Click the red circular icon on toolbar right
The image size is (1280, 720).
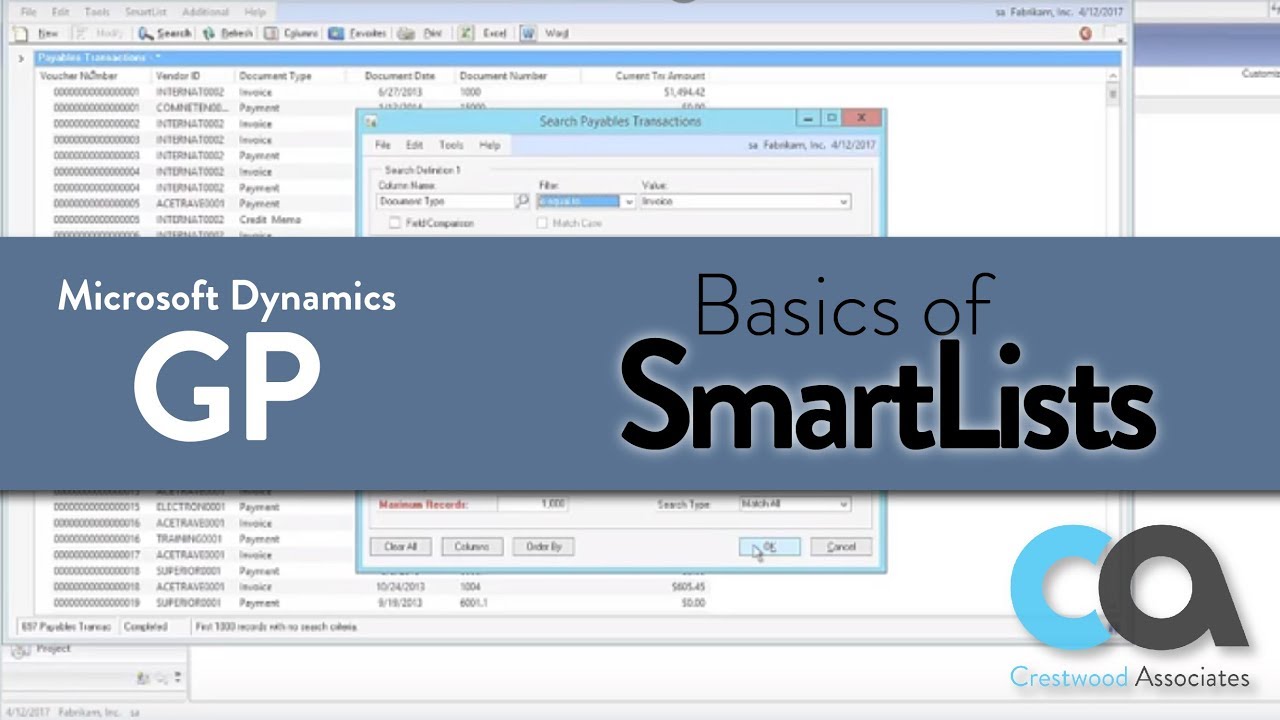point(1086,33)
